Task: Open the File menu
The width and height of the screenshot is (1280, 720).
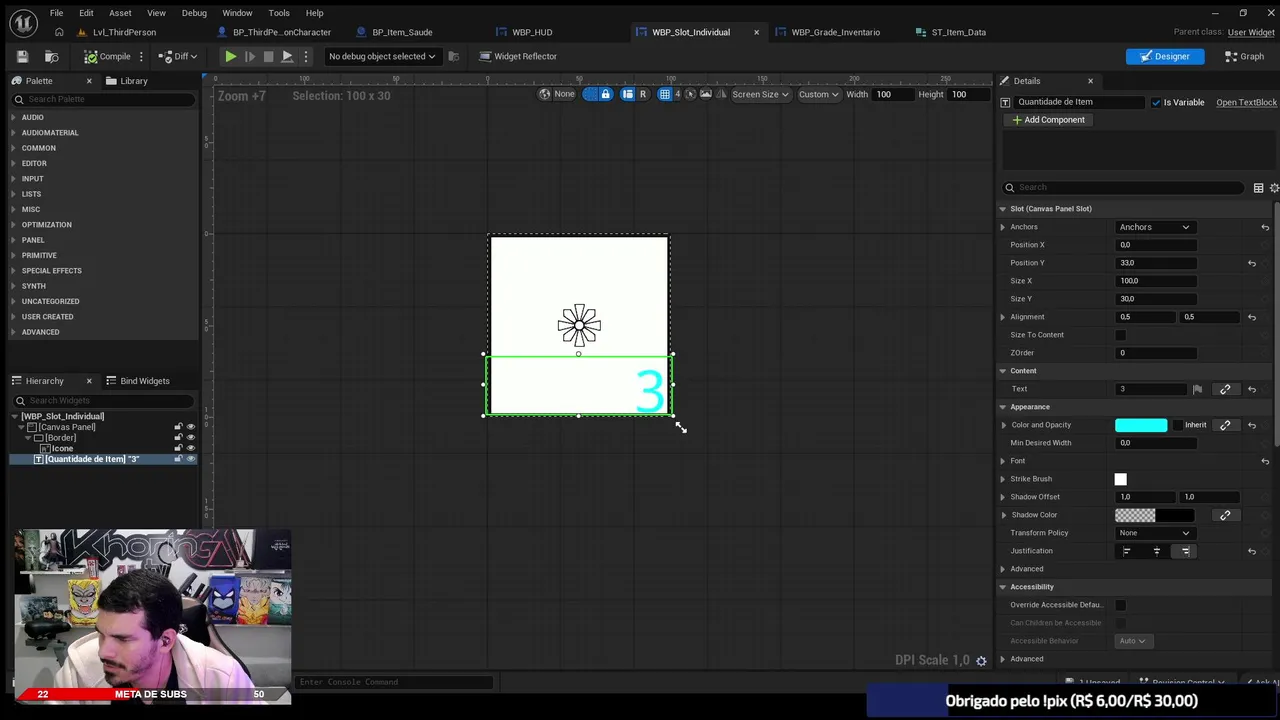Action: tap(56, 13)
